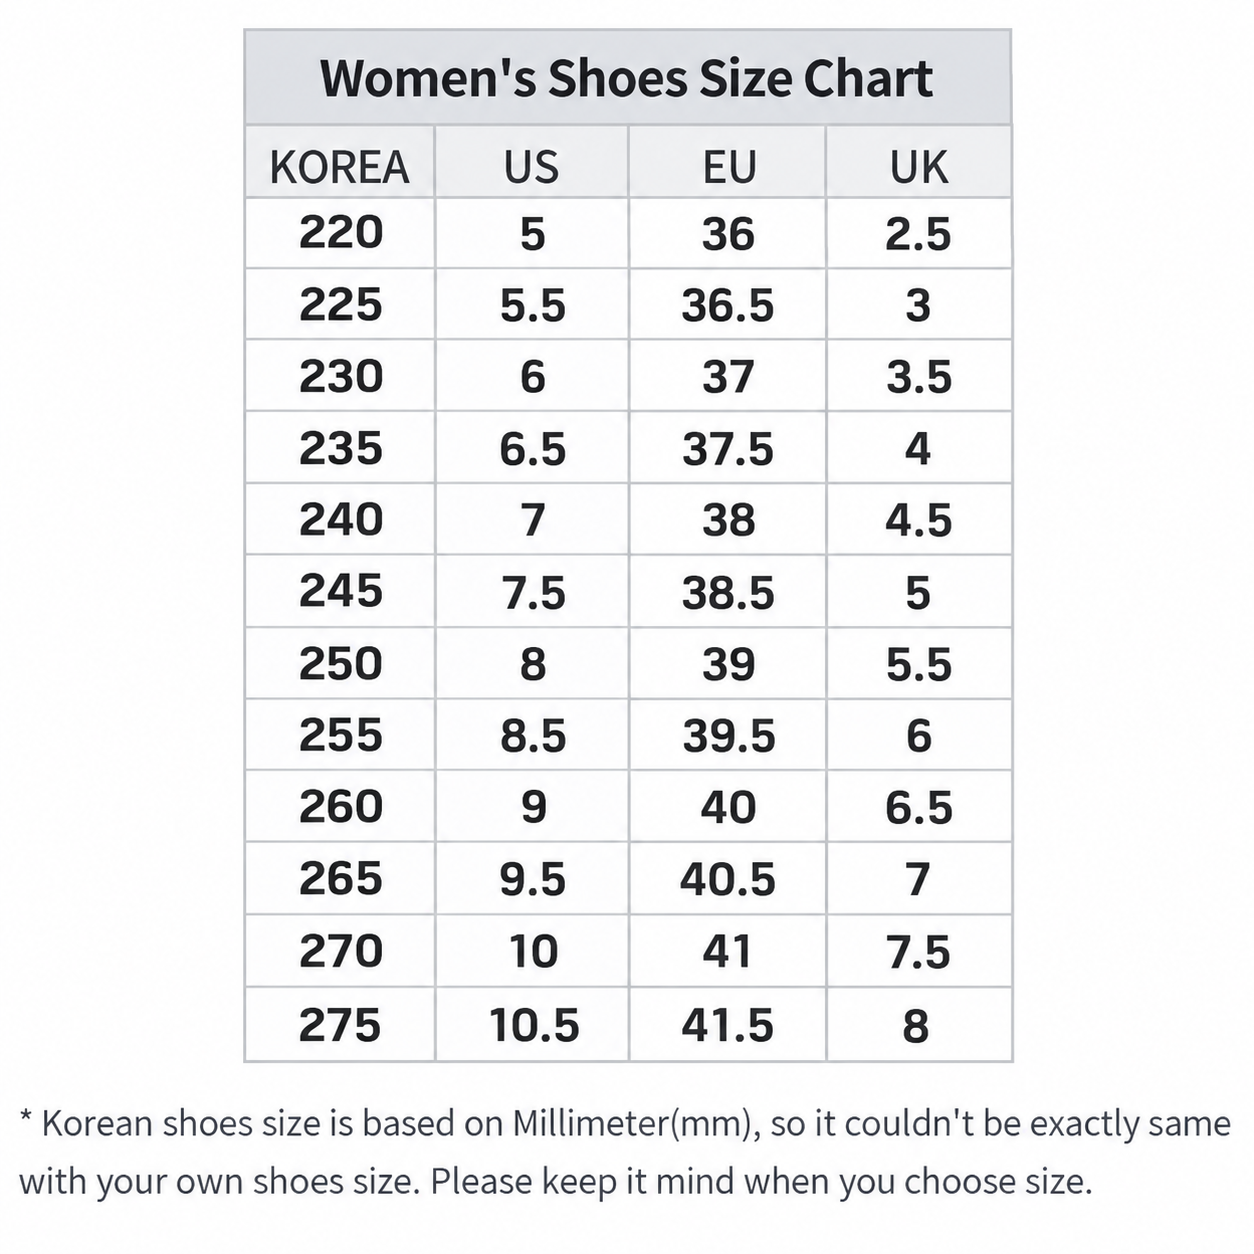Image resolution: width=1254 pixels, height=1254 pixels.
Task: Select Korea size 250 cell
Action: pyautogui.click(x=340, y=664)
